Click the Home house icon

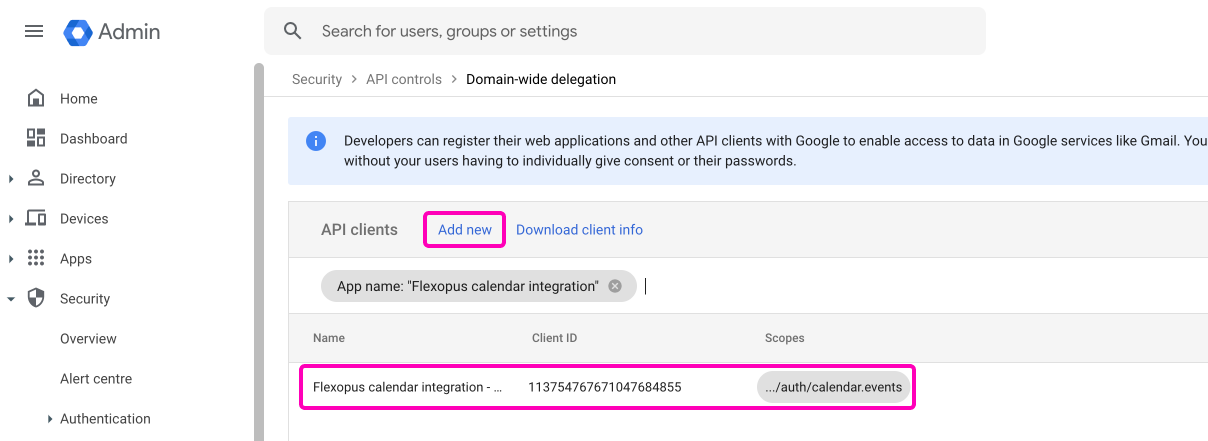pos(36,98)
